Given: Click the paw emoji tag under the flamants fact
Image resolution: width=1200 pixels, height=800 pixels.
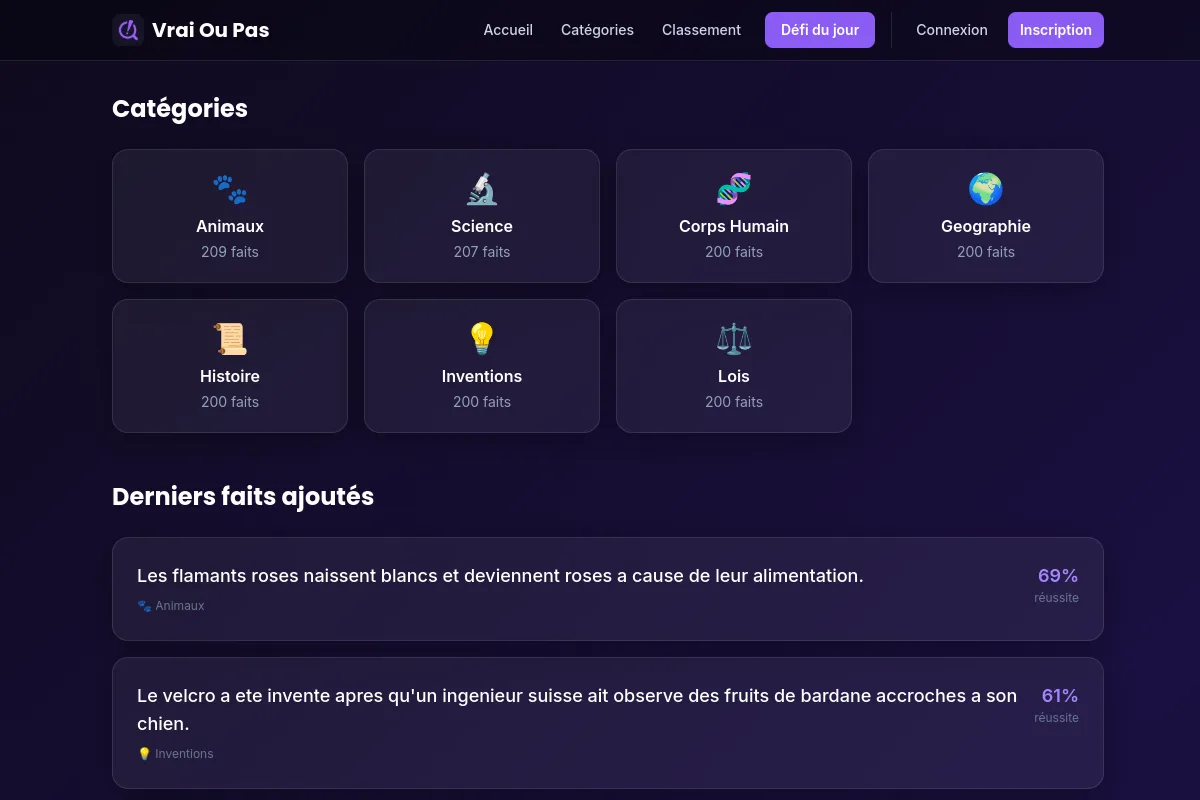Looking at the screenshot, I should pyautogui.click(x=144, y=605).
